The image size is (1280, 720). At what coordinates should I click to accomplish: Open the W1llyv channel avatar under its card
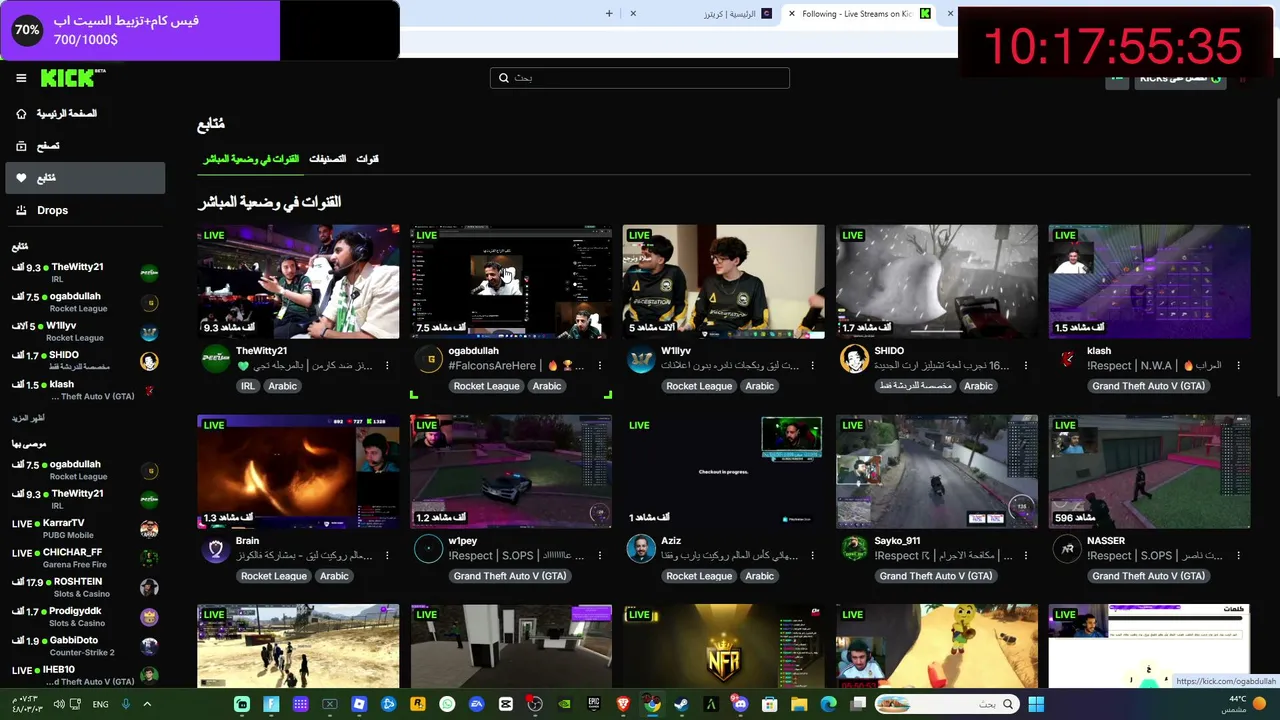click(x=641, y=360)
